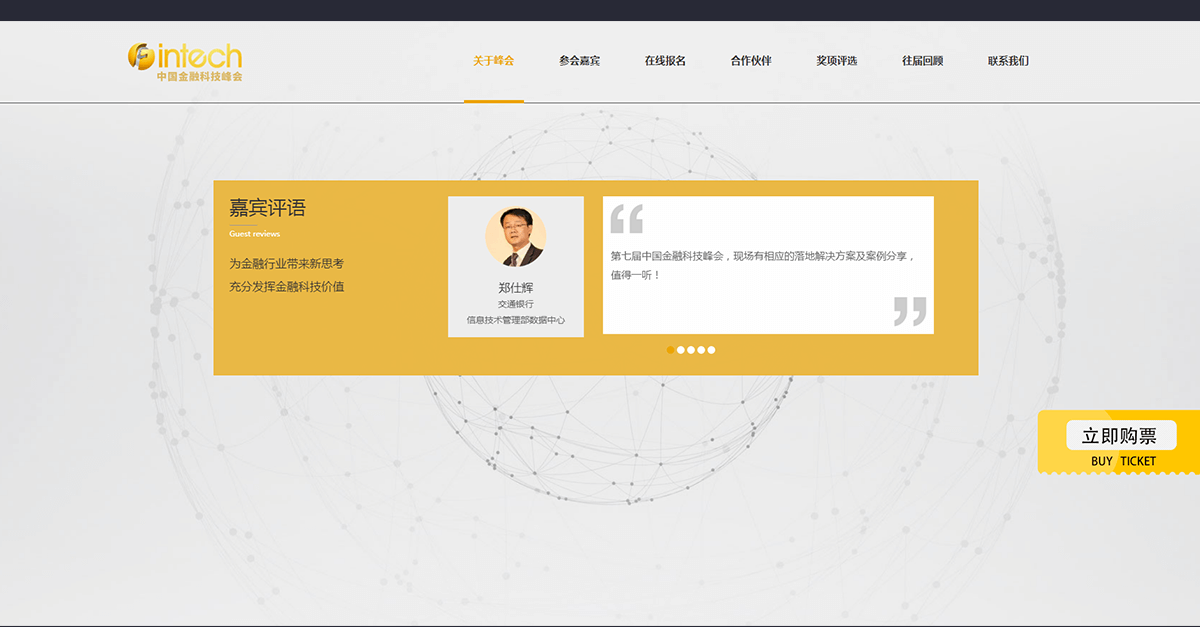Open the 奖项评选 menu item

[837, 61]
